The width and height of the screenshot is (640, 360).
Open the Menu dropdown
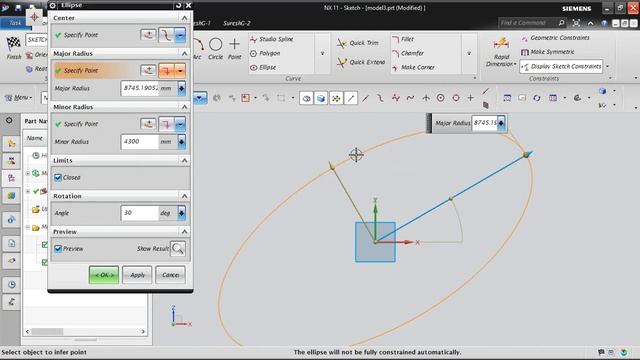tap(18, 98)
